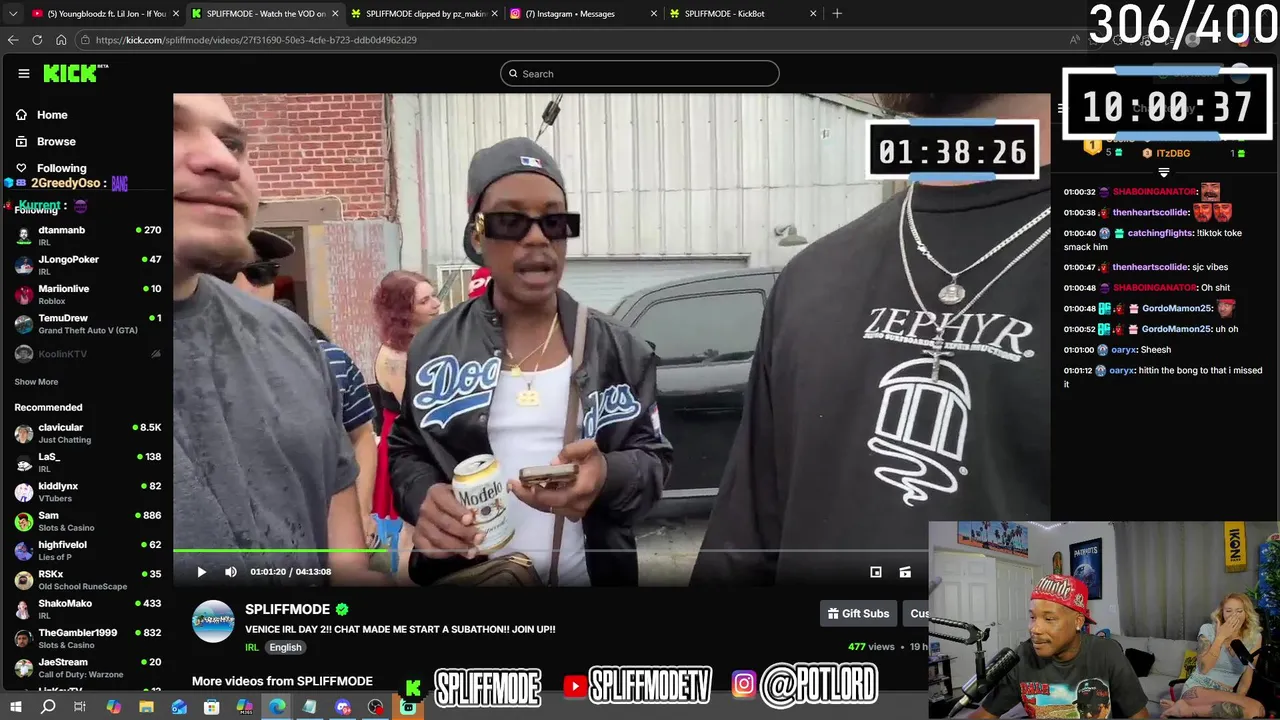
Task: Click catchingflights username in chat
Action: coord(1160,233)
